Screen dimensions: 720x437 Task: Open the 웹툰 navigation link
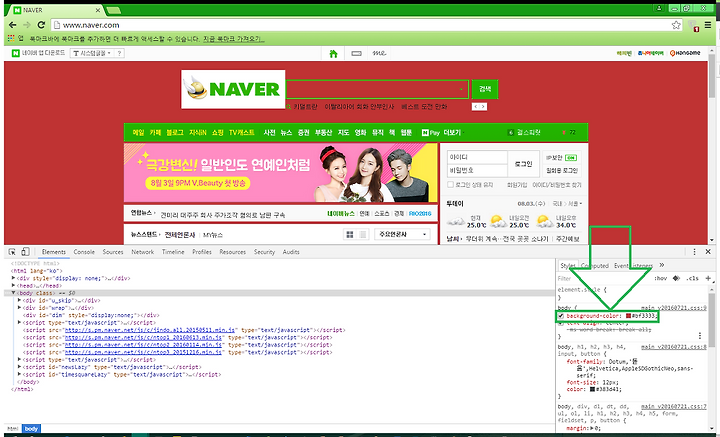pos(406,133)
